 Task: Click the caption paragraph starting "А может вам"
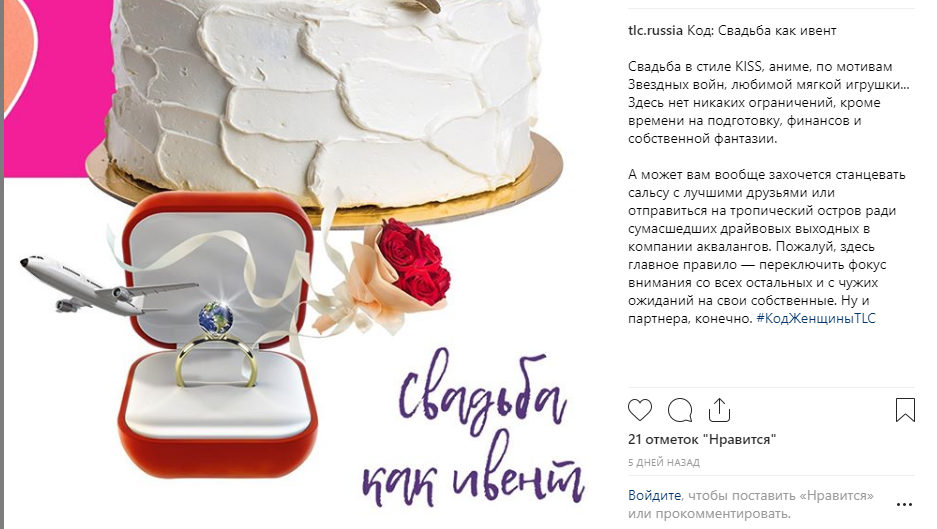pos(767,246)
